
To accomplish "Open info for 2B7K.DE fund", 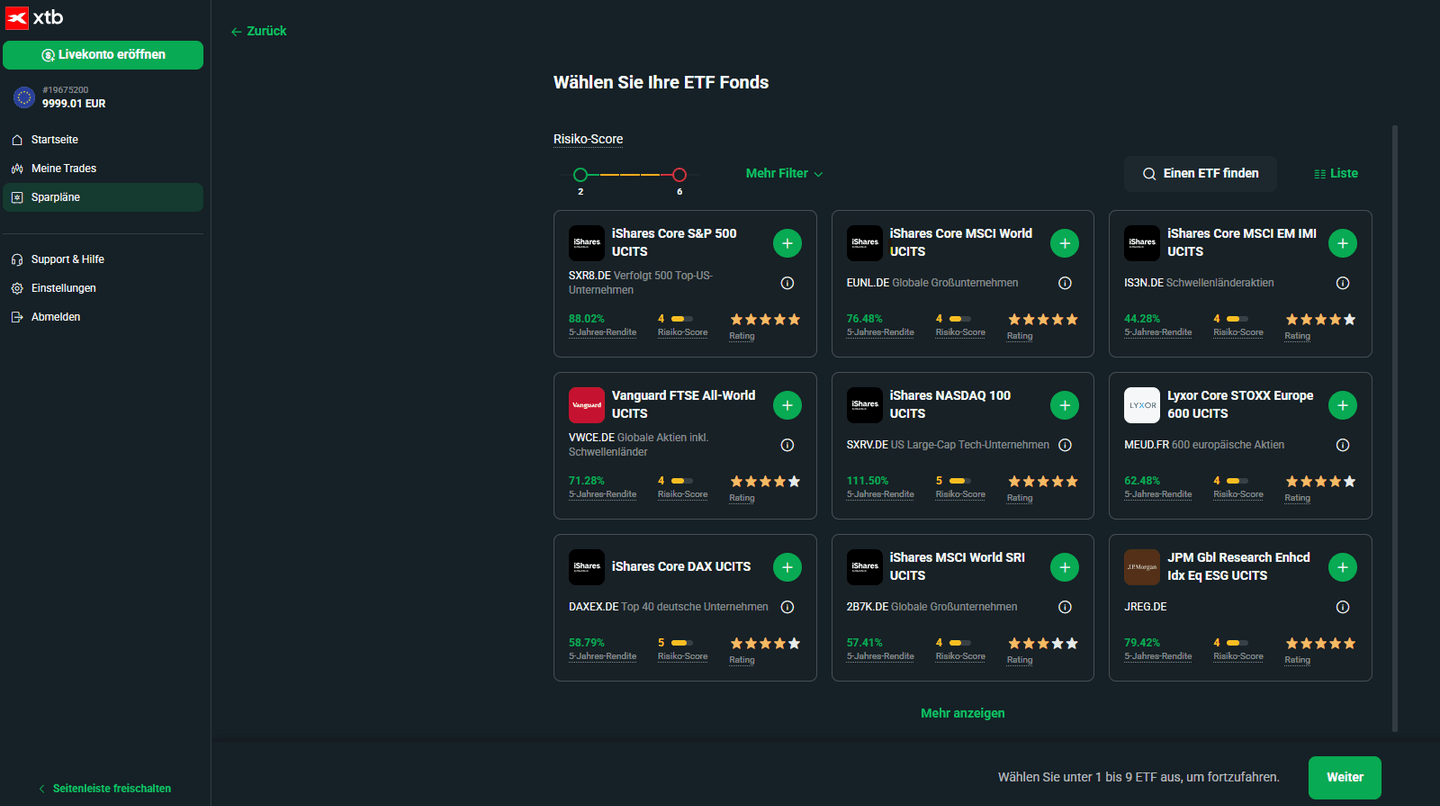I will (x=1065, y=607).
